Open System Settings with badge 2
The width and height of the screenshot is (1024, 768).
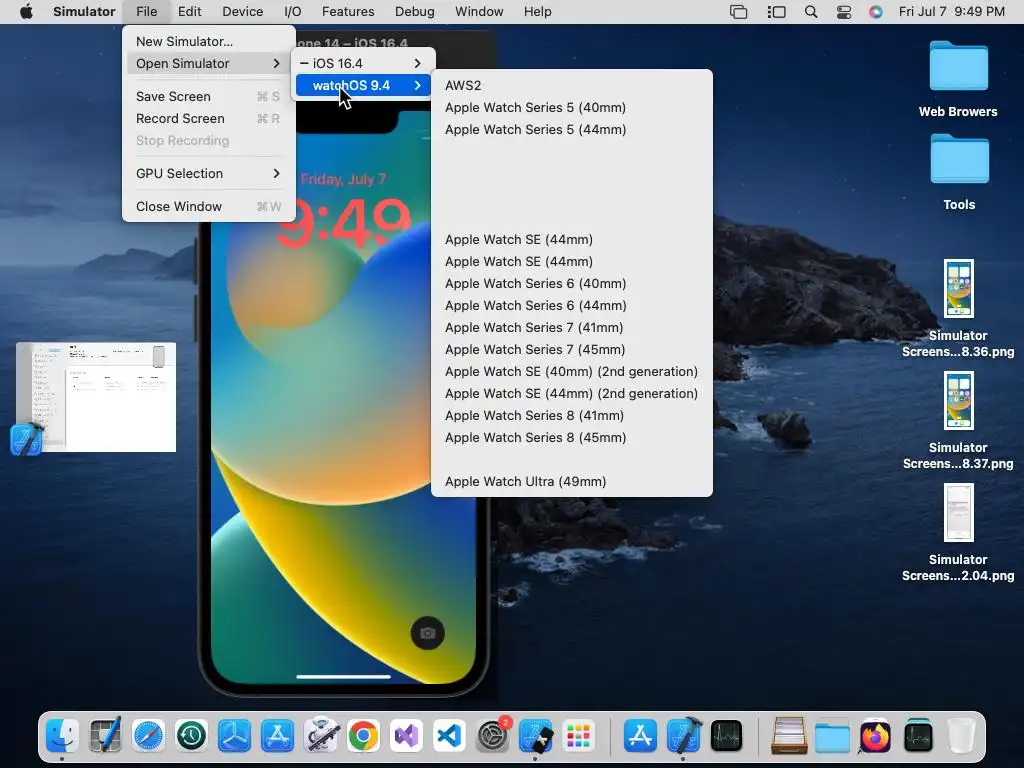pos(492,736)
